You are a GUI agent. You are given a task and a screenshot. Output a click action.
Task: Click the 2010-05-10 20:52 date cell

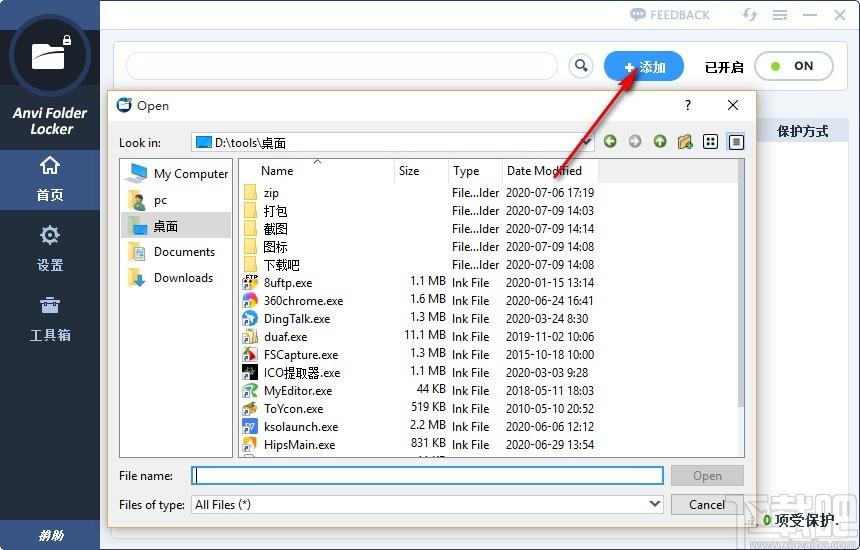click(550, 409)
